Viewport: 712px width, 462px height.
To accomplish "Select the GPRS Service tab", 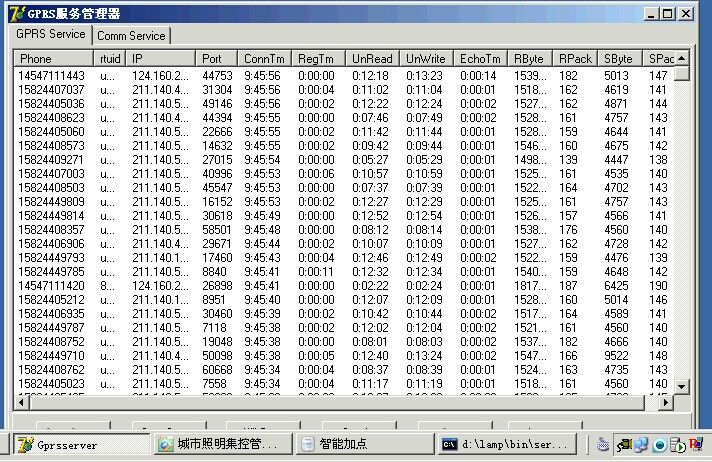I will tap(50, 34).
